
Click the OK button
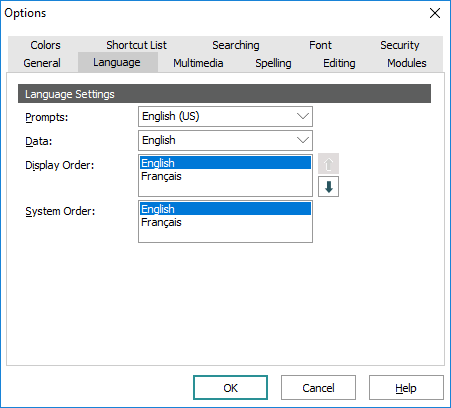click(x=230, y=388)
